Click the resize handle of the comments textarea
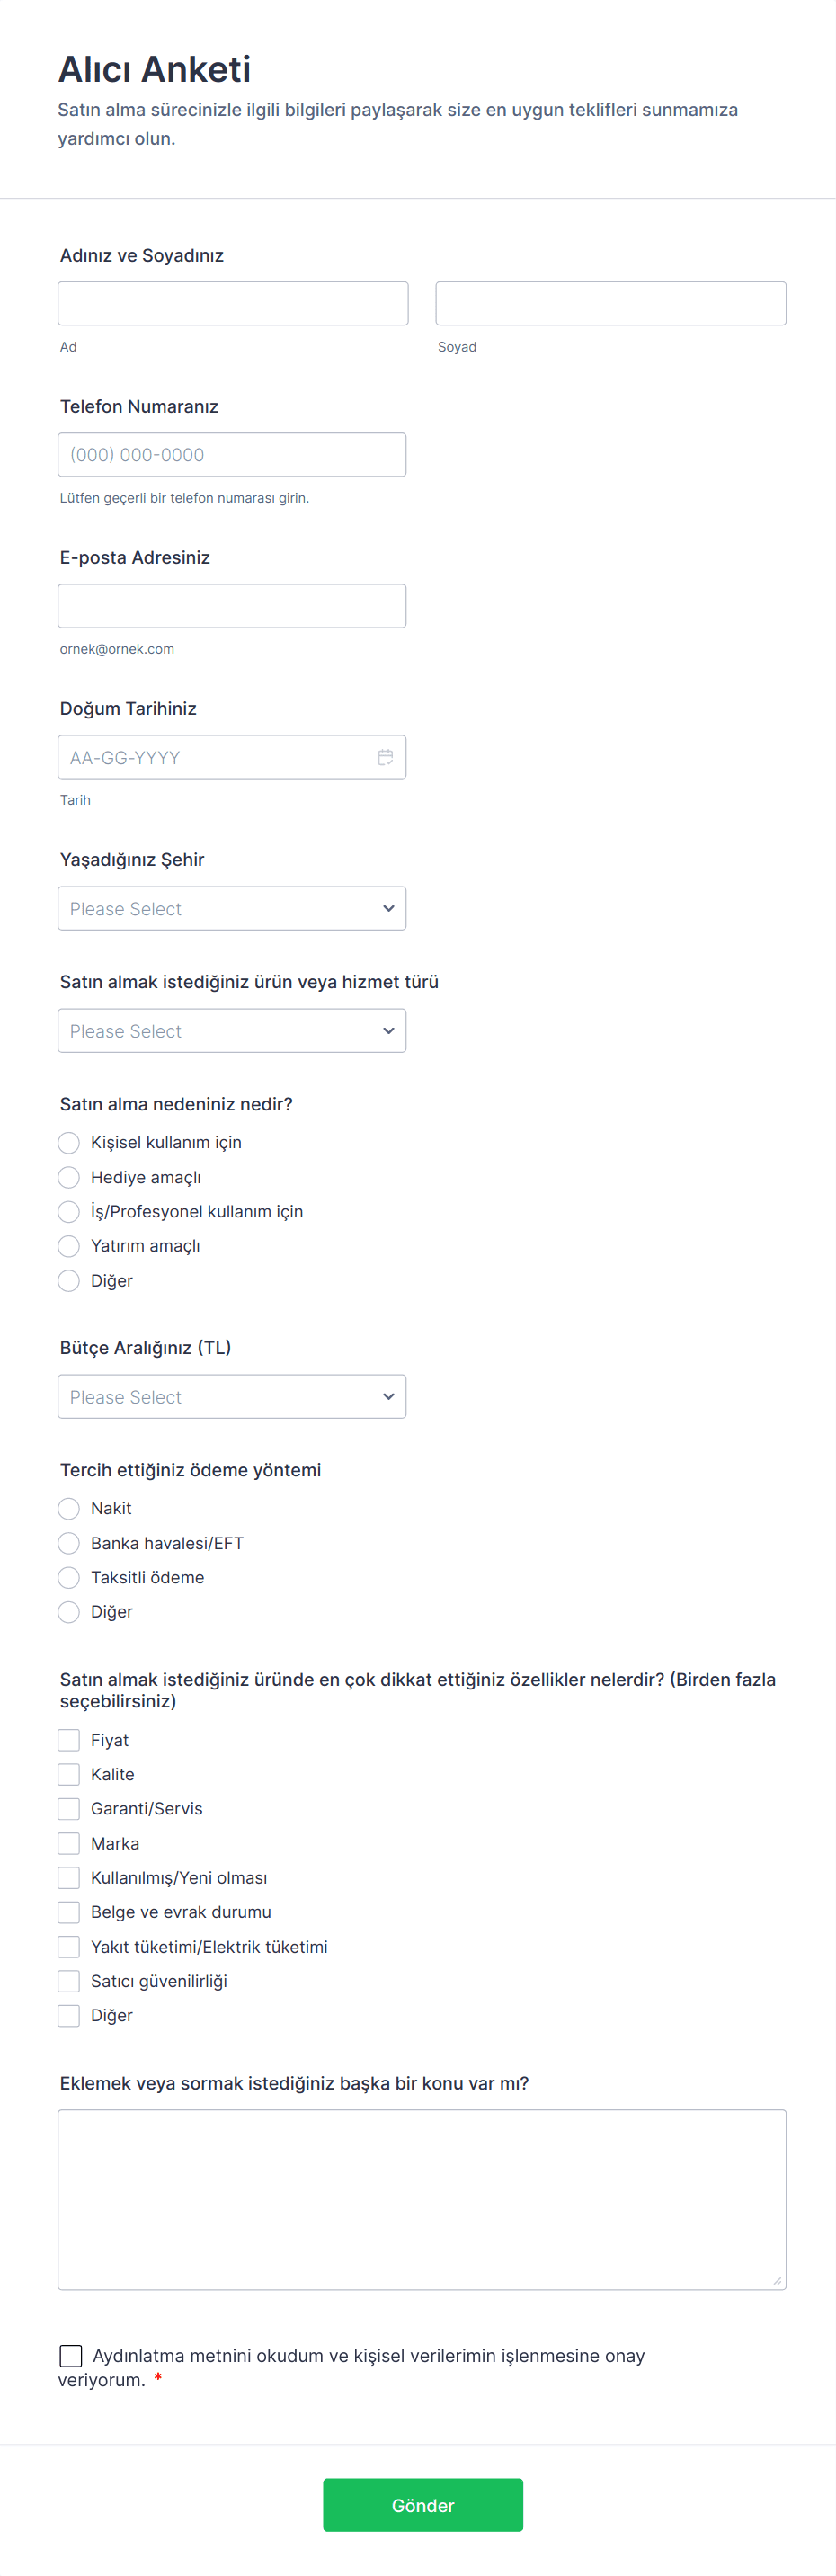Screen dimensions: 836x2576 (x=776, y=2280)
